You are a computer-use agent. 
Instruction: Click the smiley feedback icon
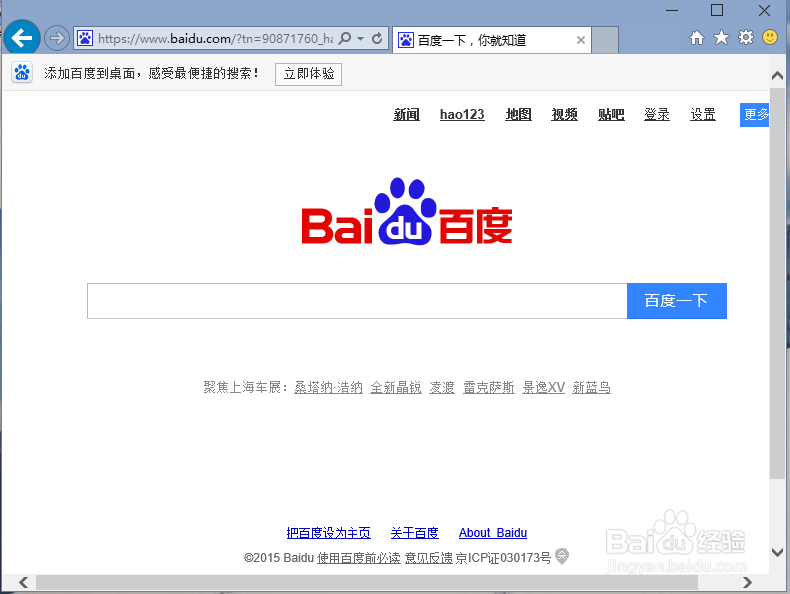click(770, 37)
